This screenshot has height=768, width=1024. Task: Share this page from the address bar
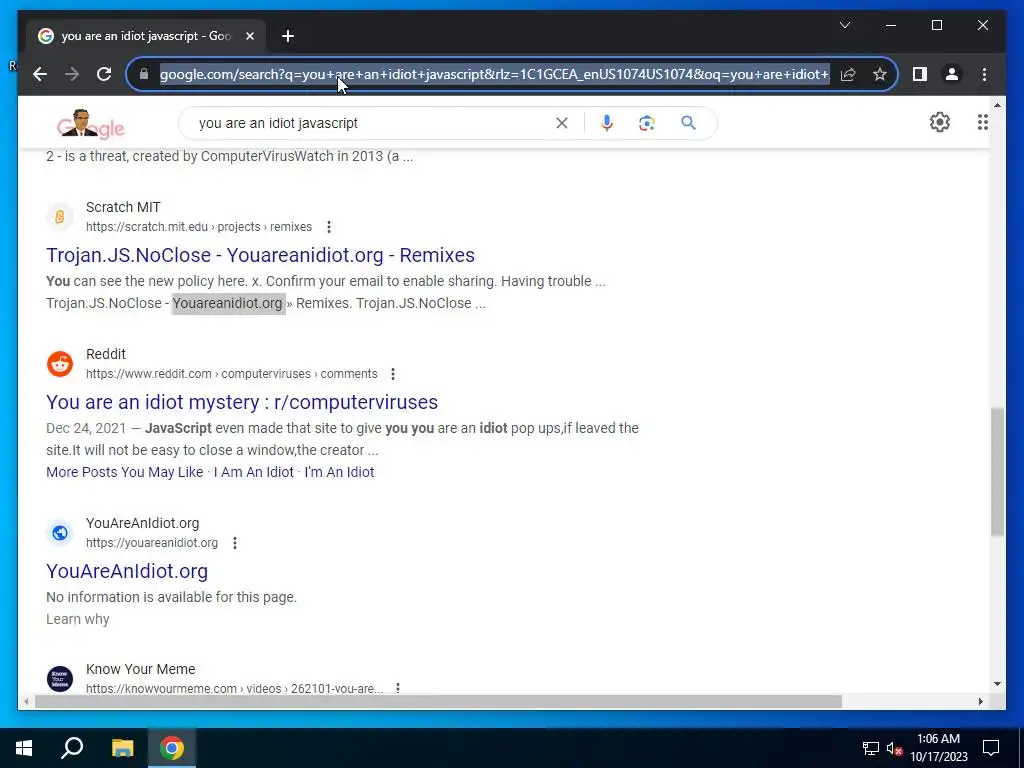[848, 74]
